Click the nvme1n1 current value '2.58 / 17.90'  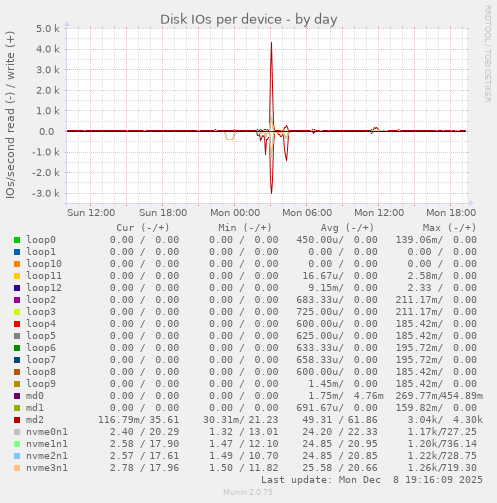coord(144,444)
